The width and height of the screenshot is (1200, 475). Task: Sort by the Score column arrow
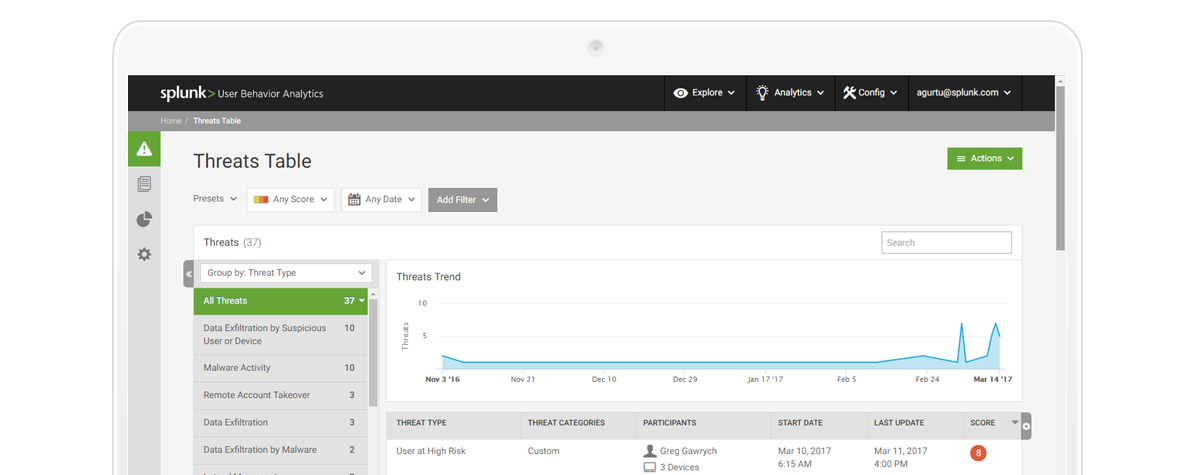pos(1014,423)
